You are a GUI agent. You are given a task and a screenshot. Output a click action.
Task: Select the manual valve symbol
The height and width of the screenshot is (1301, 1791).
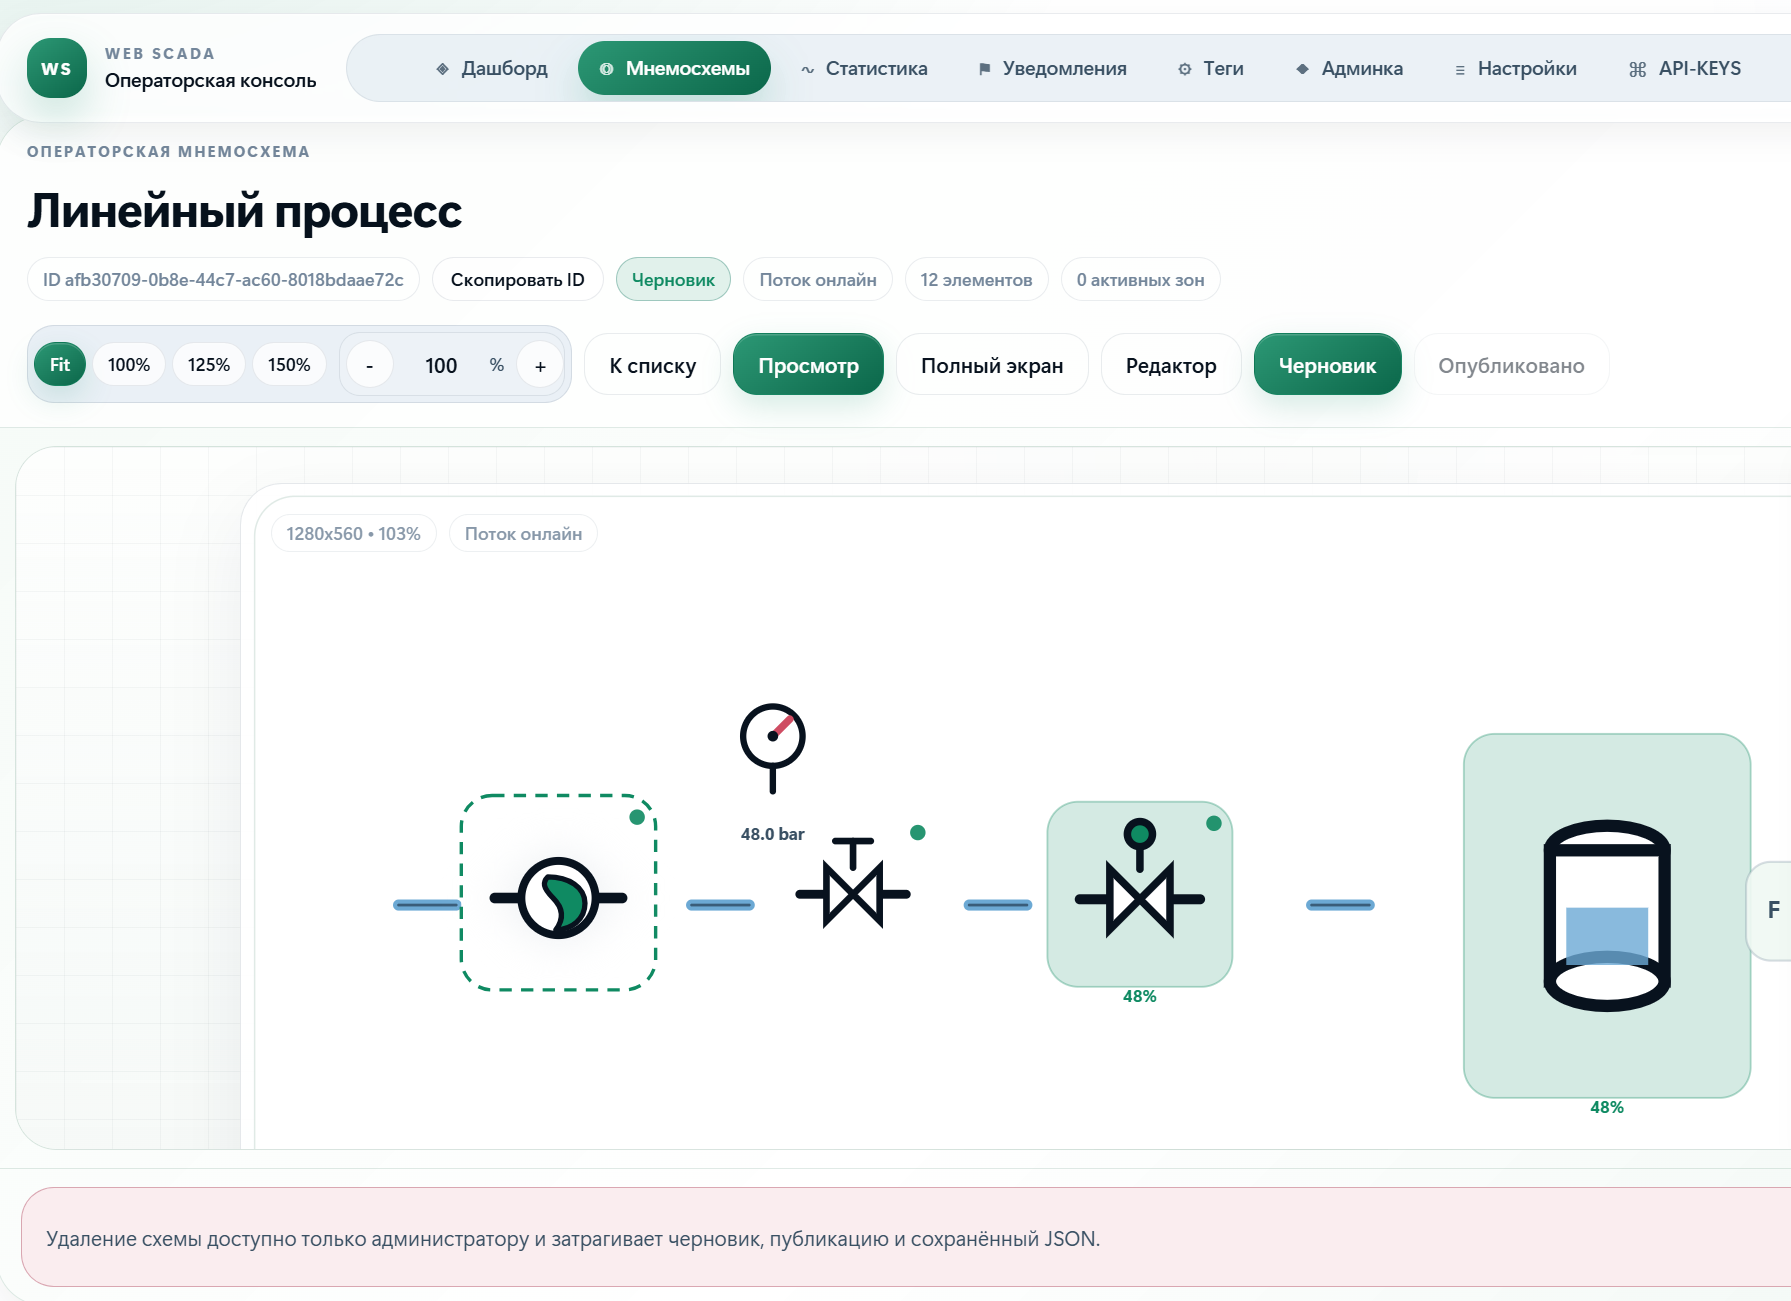[x=853, y=883]
